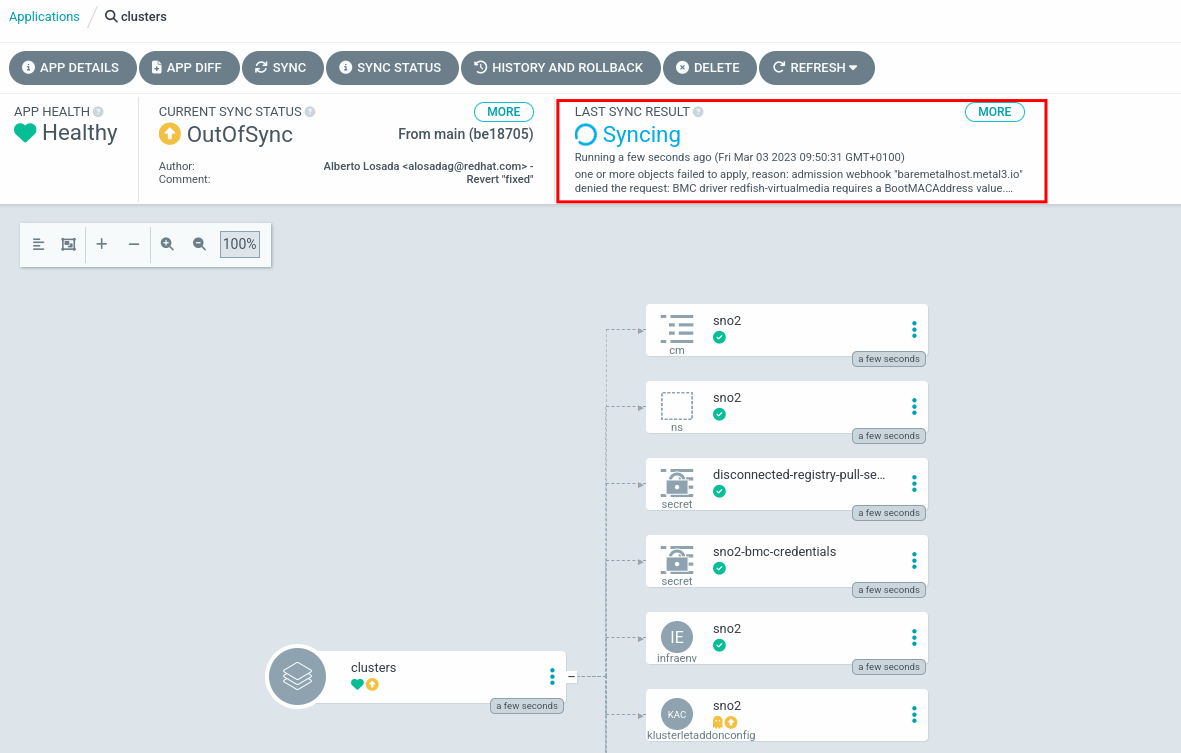1181x753 pixels.
Task: Click help icon beside Last Sync Result
Action: (x=698, y=112)
